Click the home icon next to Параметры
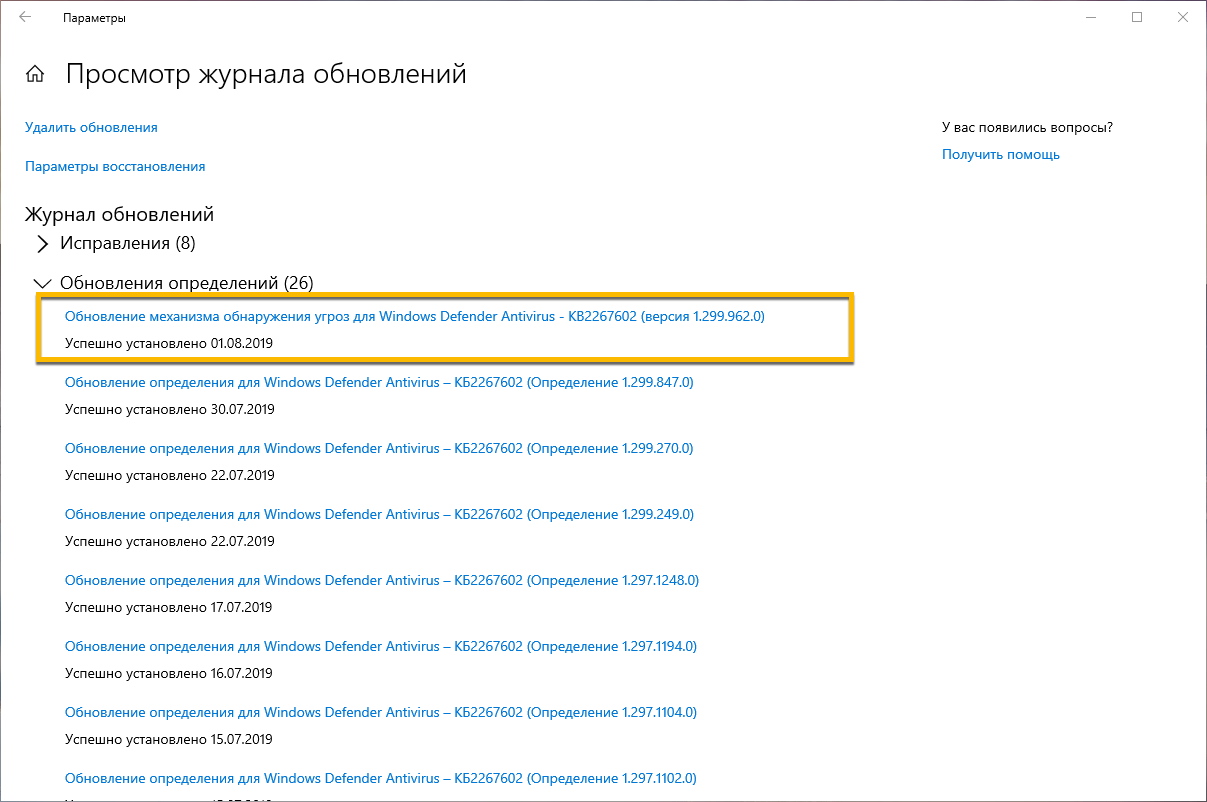Viewport: 1207px width, 802px height. (x=35, y=73)
